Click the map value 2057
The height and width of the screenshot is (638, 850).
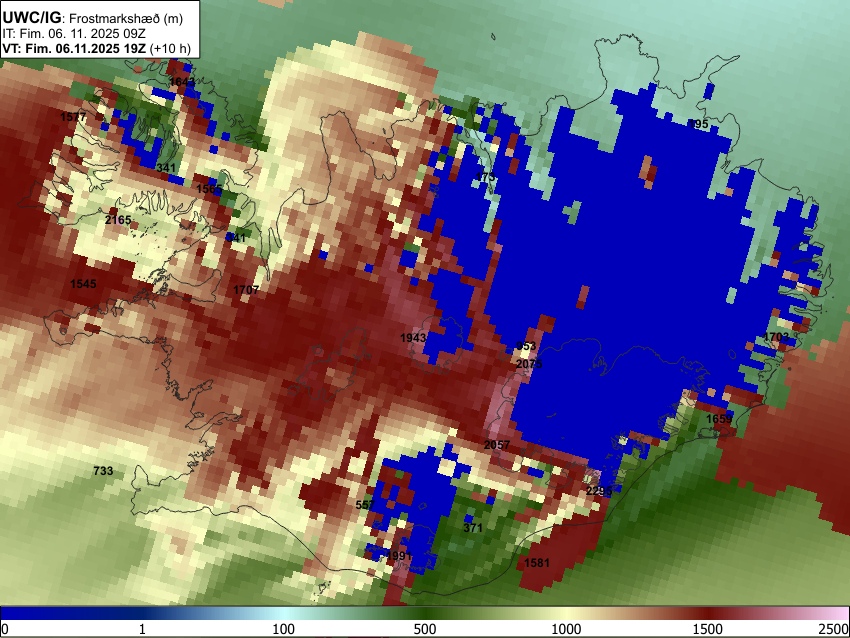pyautogui.click(x=497, y=445)
